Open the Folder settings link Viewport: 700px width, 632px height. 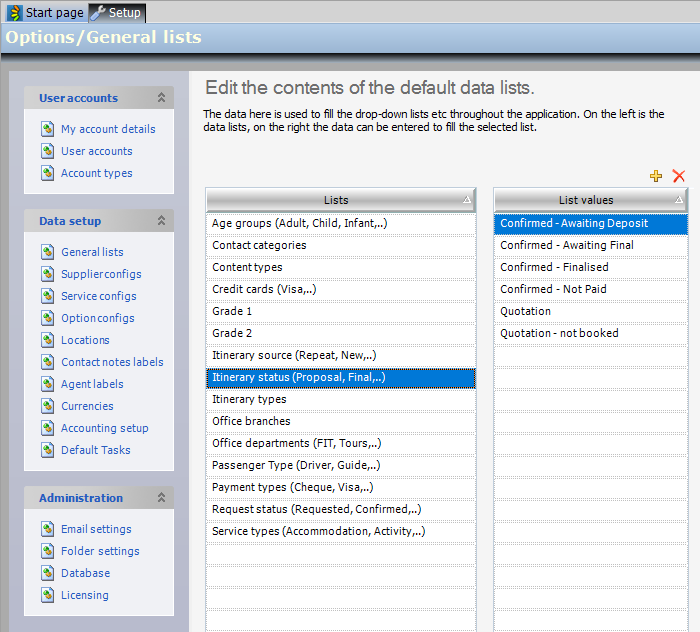pos(100,551)
